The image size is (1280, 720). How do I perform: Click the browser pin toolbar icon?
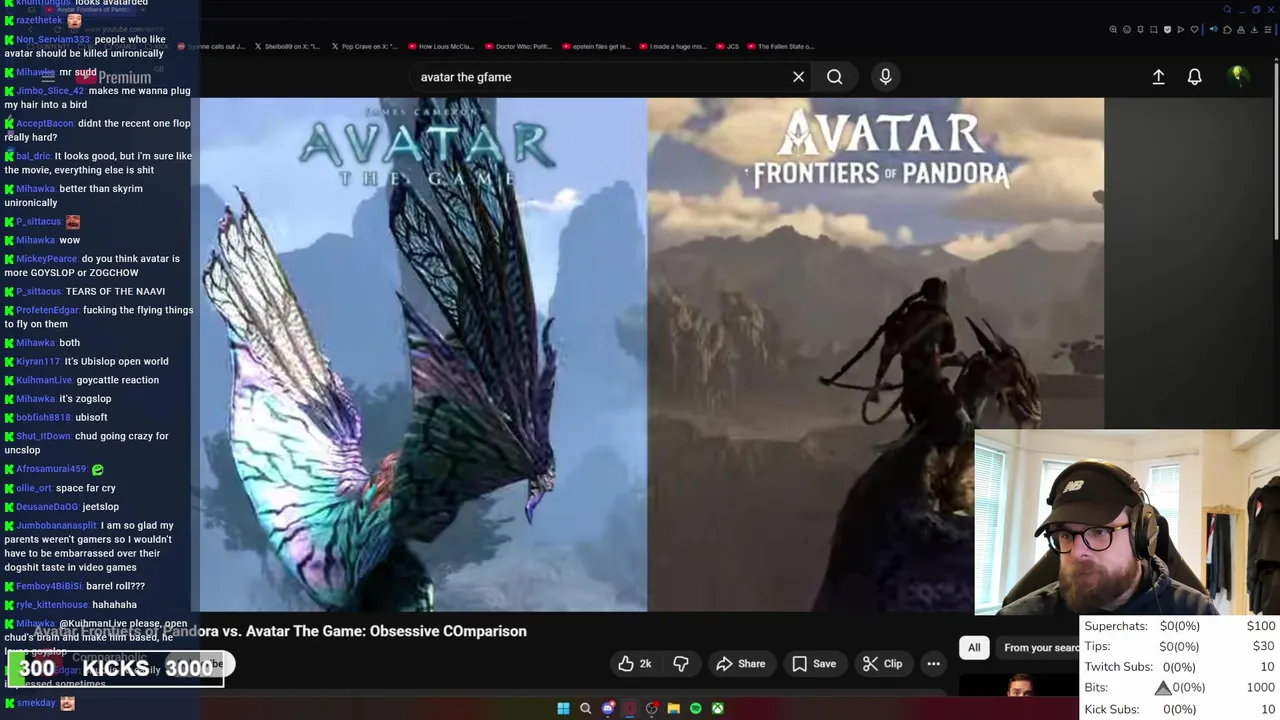[1140, 30]
